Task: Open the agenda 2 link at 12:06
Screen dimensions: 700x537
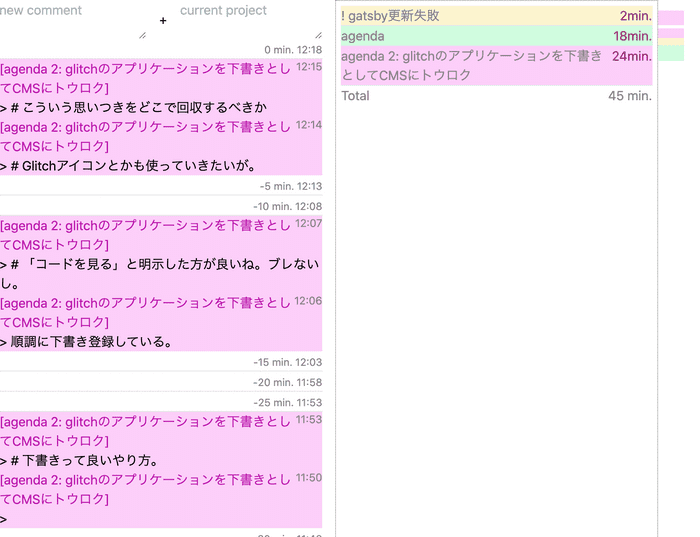Action: click(x=146, y=312)
